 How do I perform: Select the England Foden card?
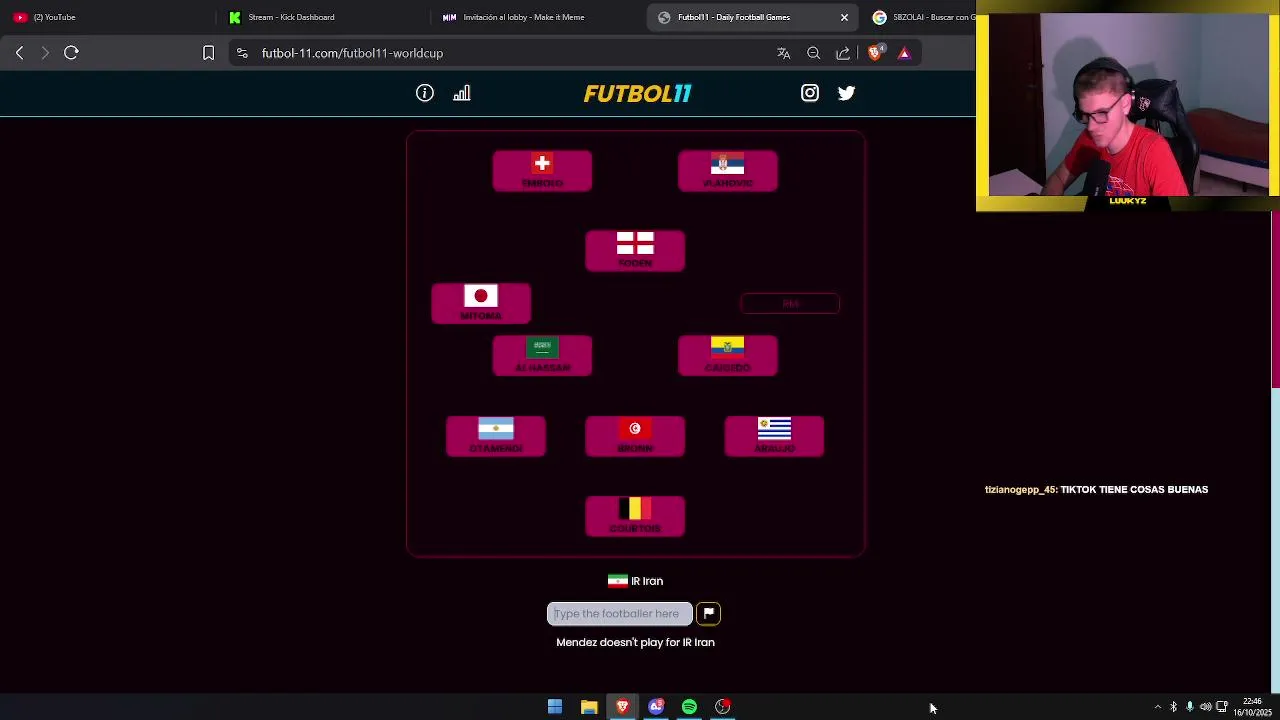pos(635,251)
